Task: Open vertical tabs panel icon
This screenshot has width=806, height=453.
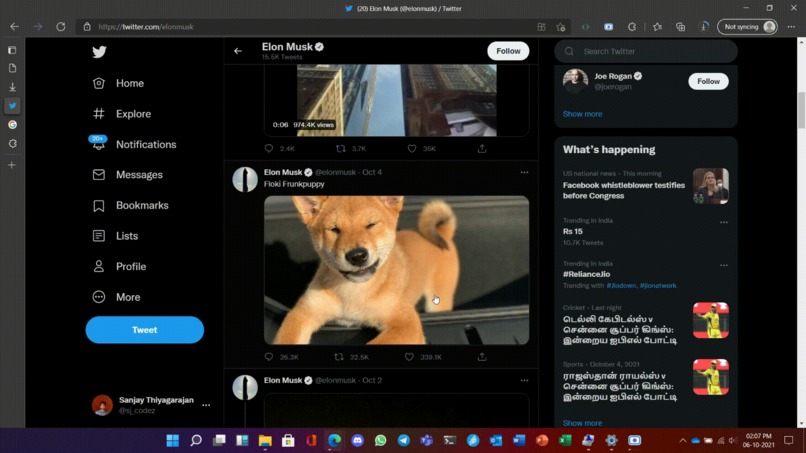Action: pyautogui.click(x=12, y=50)
